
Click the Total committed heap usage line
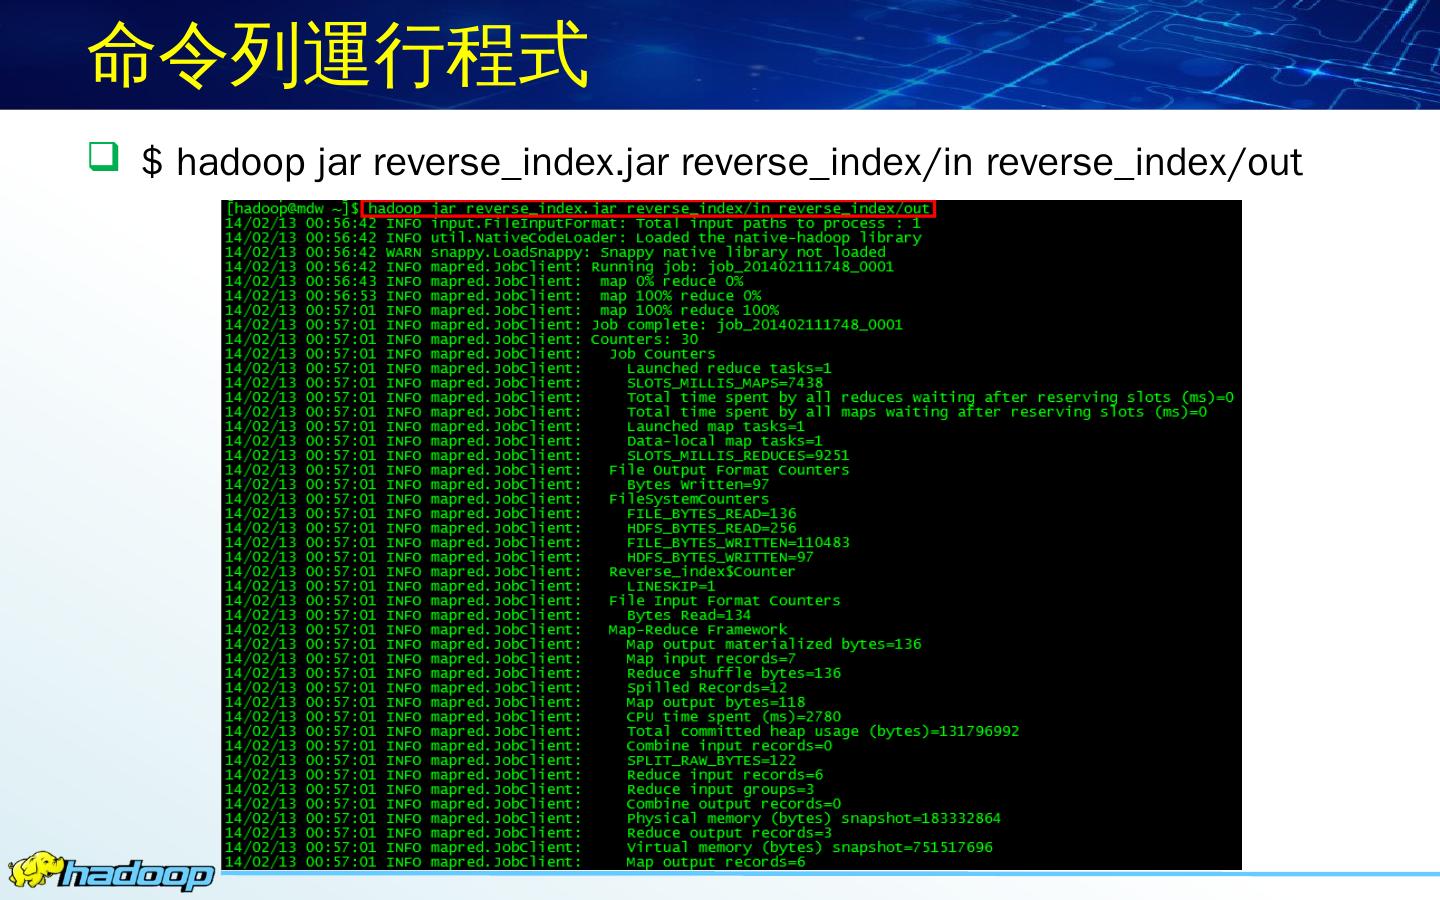[822, 731]
